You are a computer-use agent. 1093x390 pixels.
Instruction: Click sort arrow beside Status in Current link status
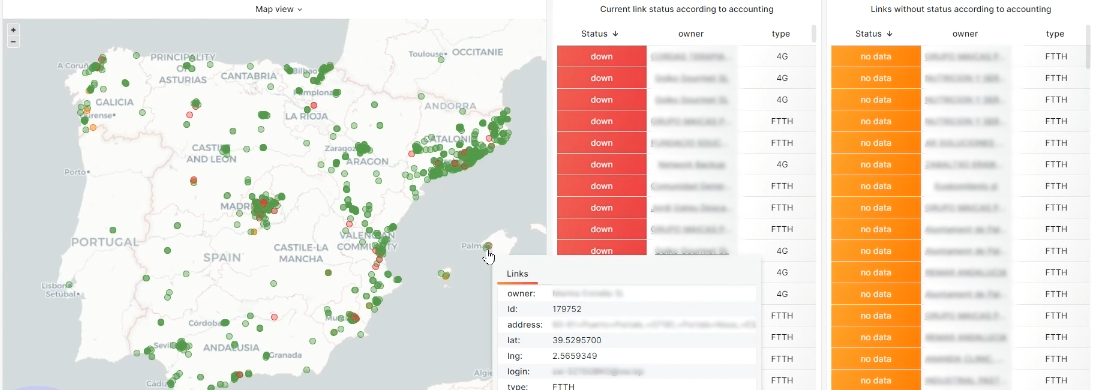(x=616, y=33)
